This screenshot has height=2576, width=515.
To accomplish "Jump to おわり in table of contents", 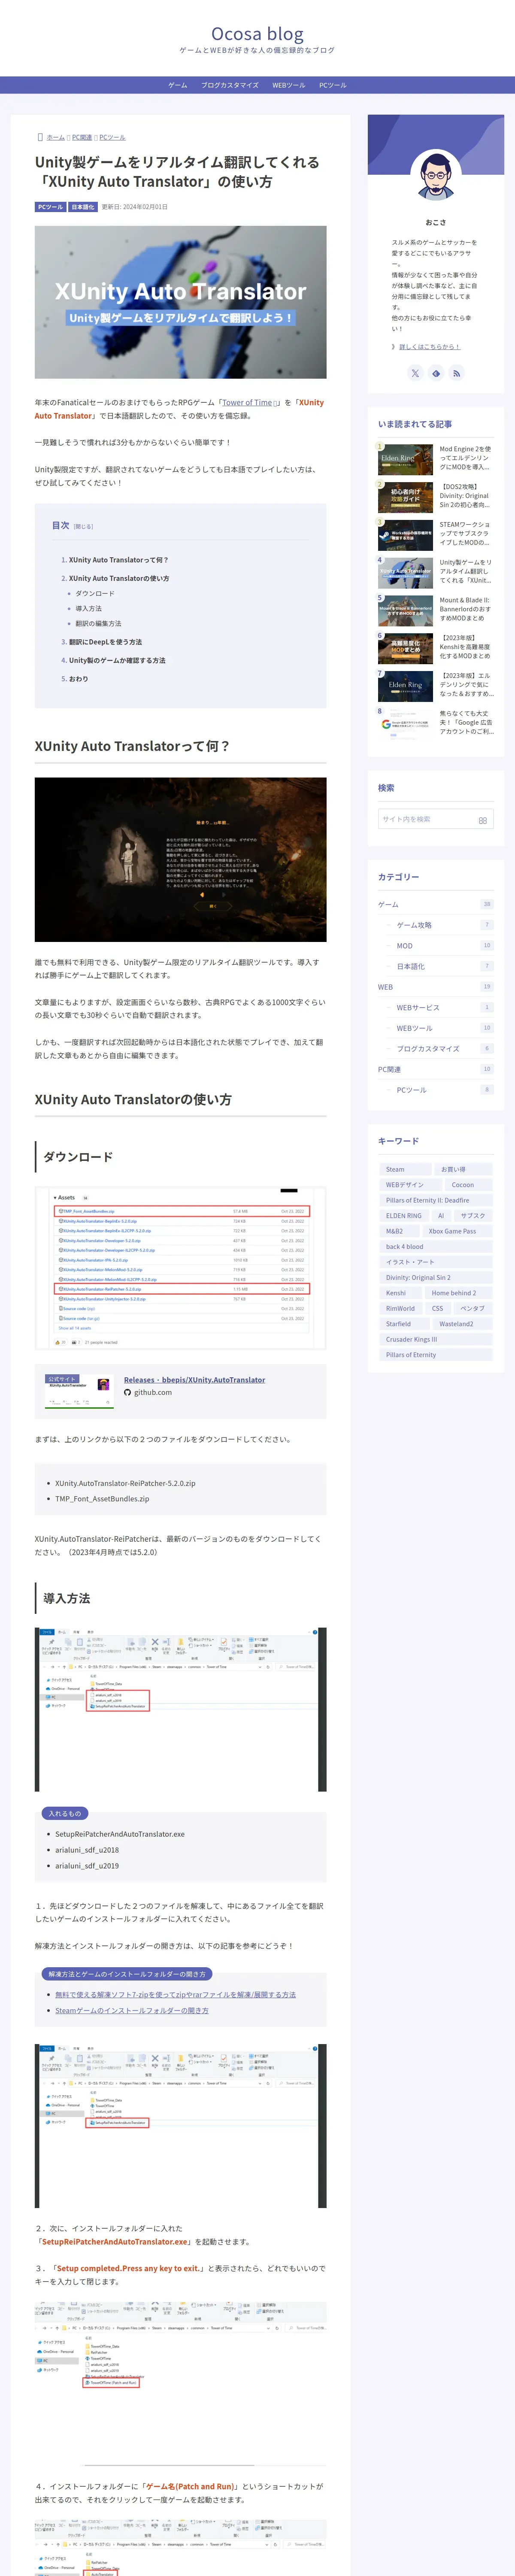I will tap(78, 679).
